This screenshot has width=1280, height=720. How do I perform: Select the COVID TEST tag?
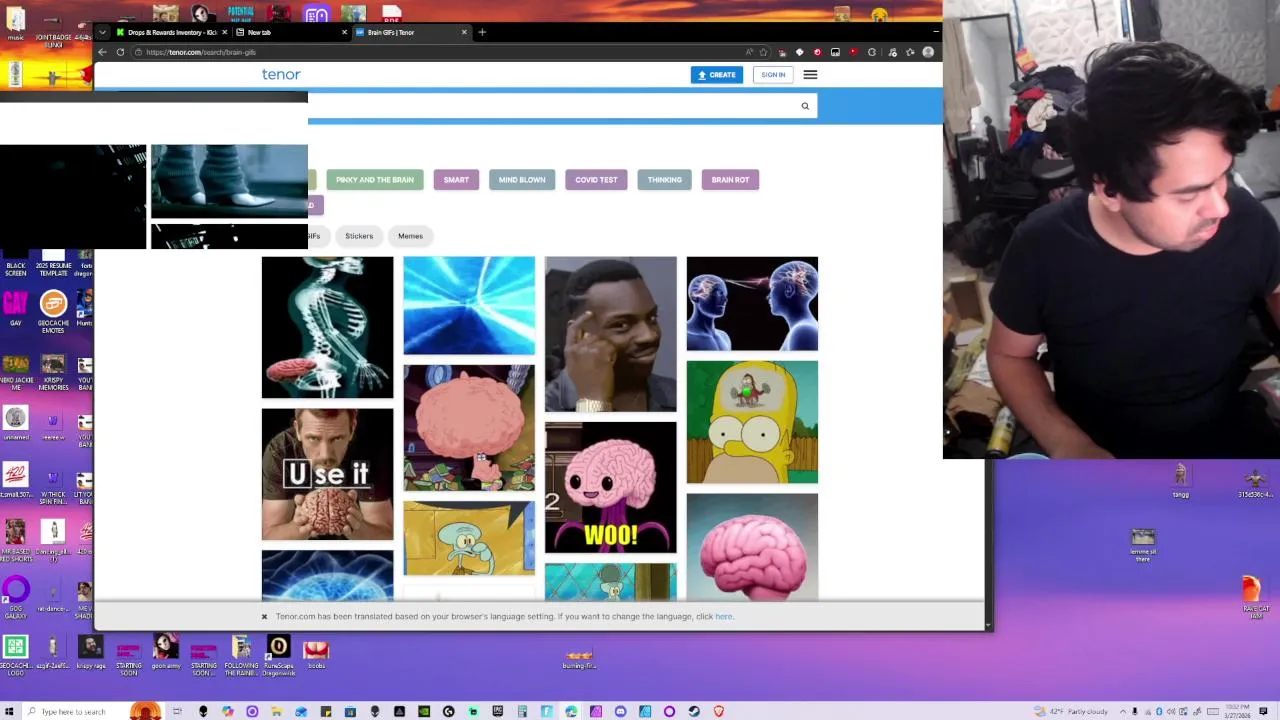pos(596,180)
